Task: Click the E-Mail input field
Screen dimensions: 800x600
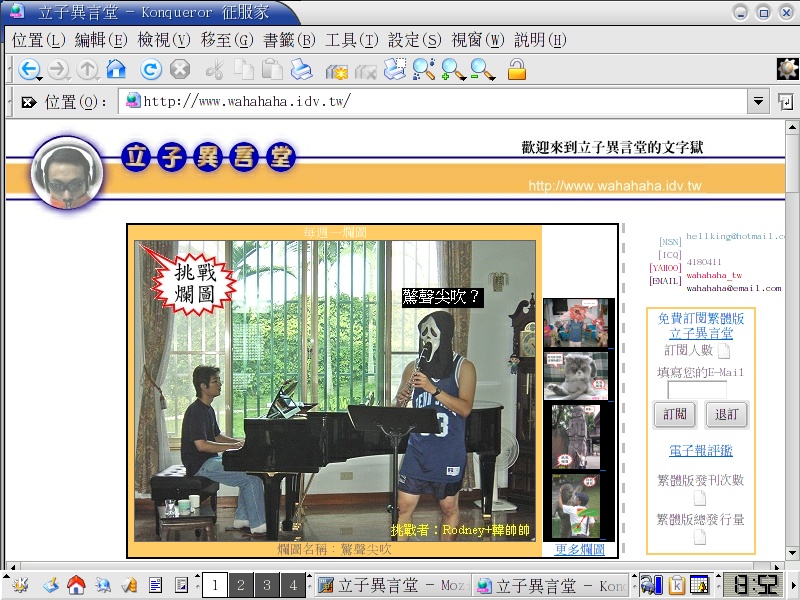Action: (696, 391)
